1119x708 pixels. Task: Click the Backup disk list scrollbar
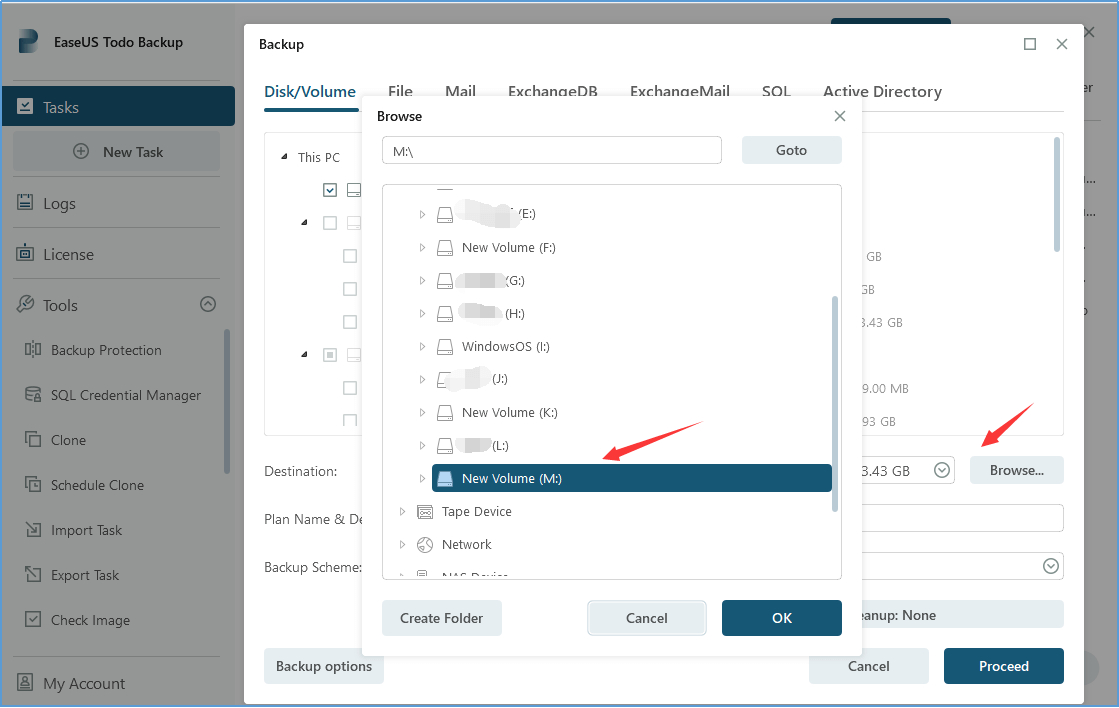point(1057,194)
